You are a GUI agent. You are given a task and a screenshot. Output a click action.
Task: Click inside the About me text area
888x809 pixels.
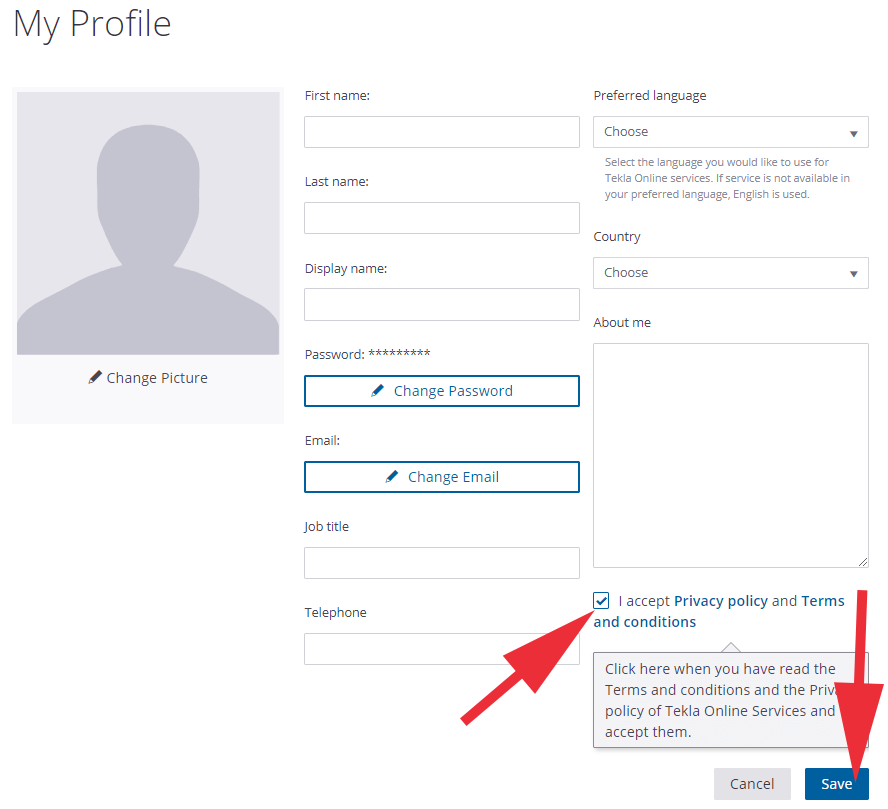(x=731, y=455)
